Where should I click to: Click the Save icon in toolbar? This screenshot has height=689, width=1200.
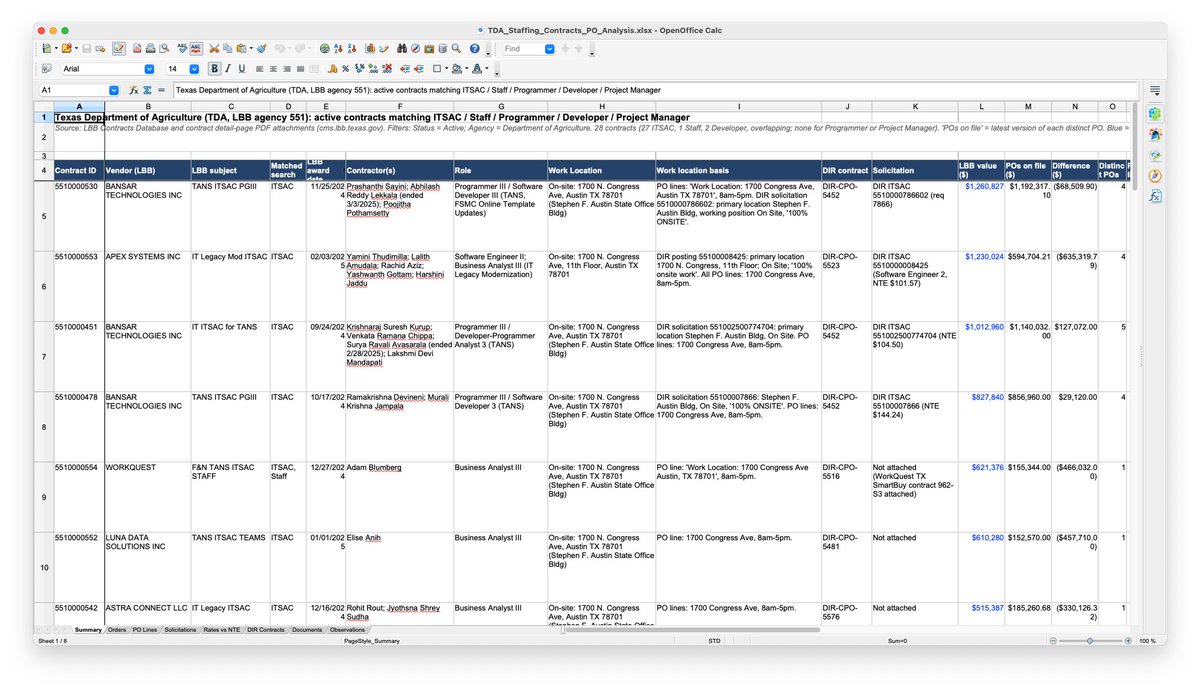[86, 48]
